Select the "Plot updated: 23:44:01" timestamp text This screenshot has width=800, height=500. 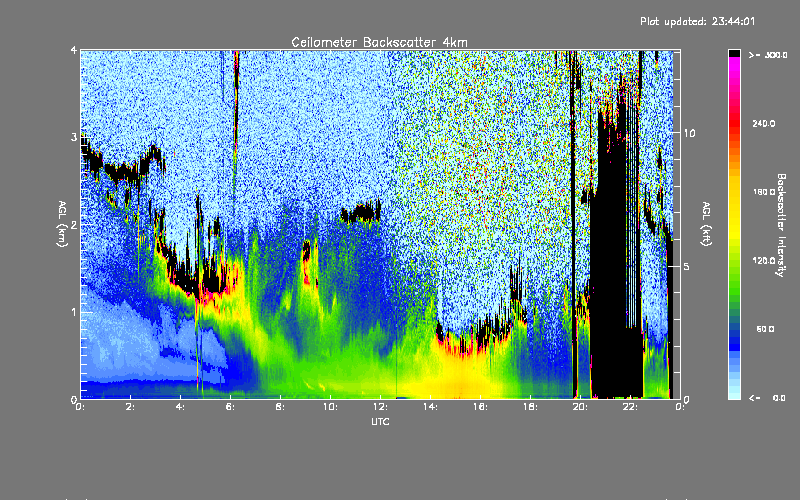pos(697,21)
